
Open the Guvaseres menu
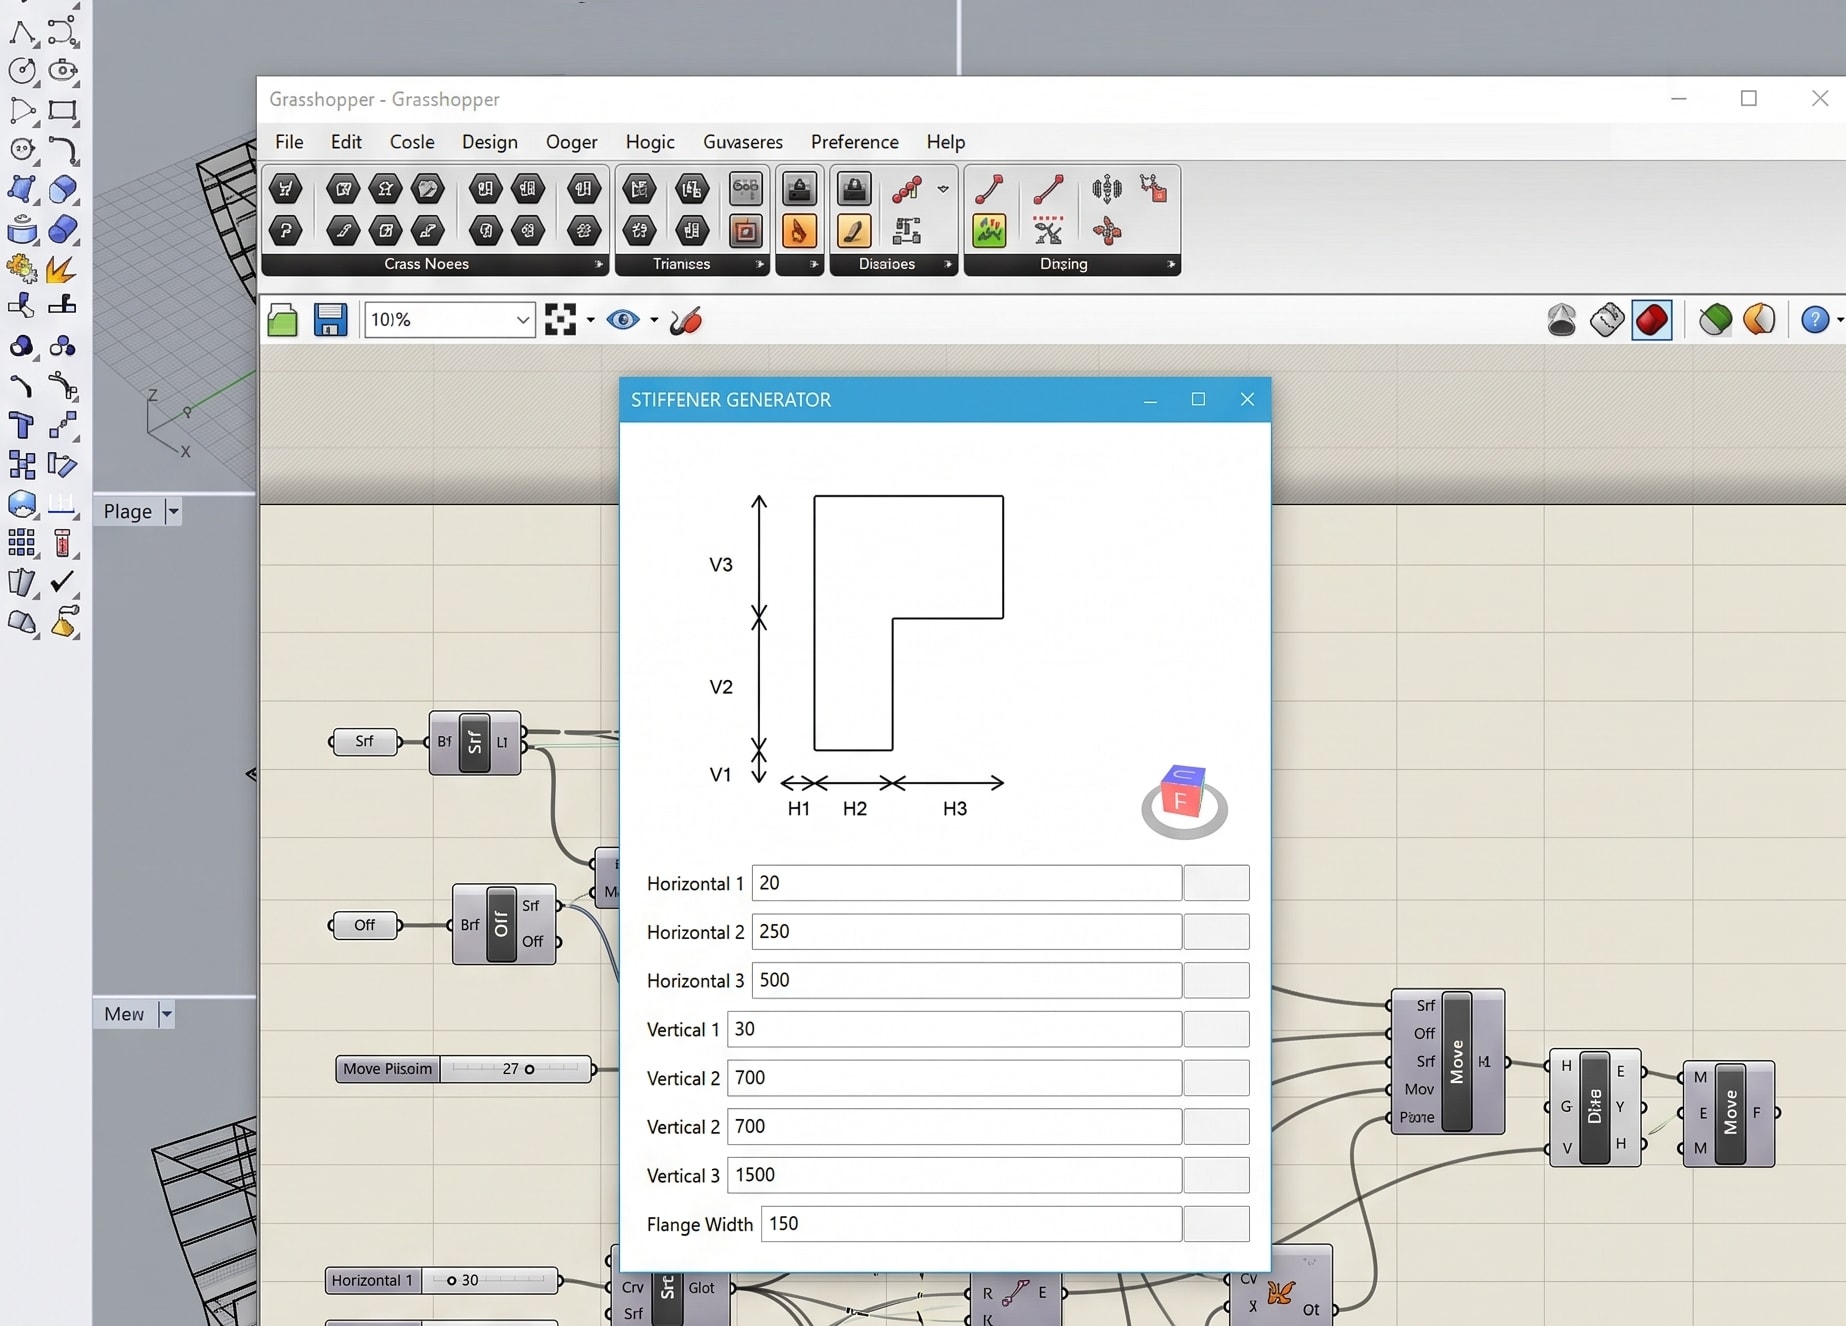point(743,142)
